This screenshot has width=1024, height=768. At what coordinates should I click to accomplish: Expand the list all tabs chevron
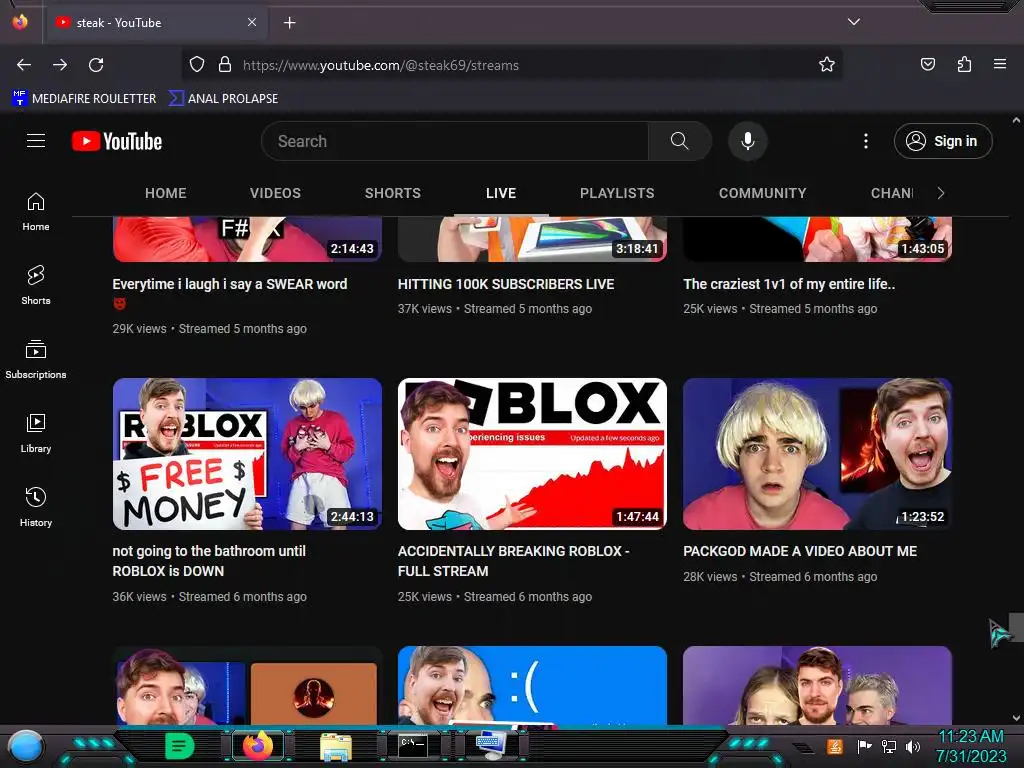tap(854, 22)
